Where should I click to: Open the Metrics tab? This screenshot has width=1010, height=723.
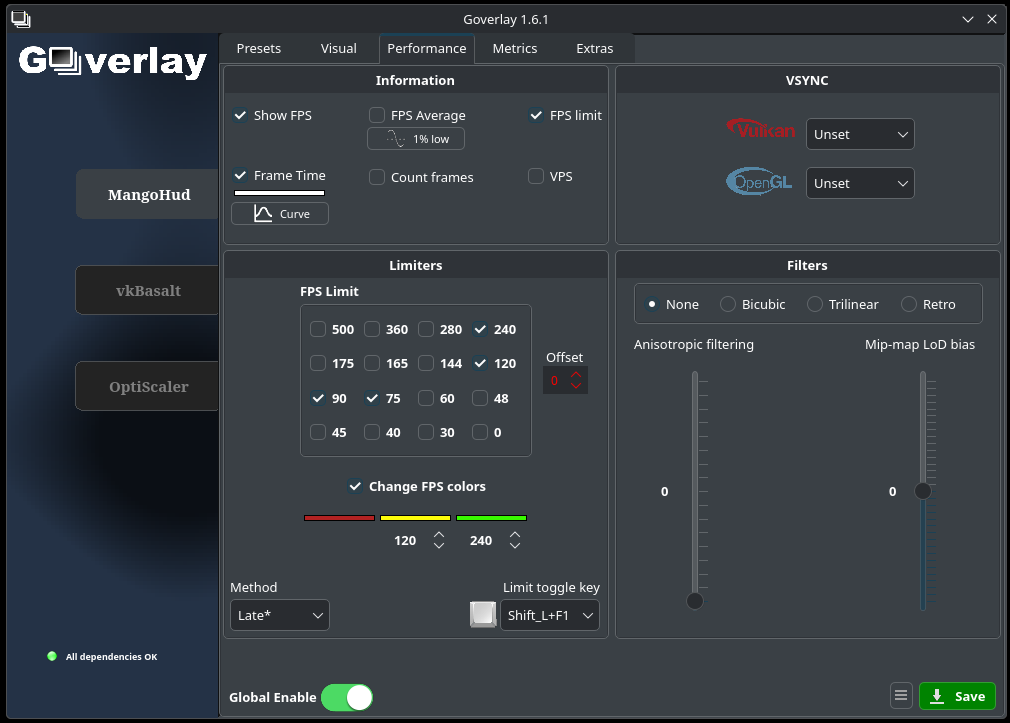(x=515, y=48)
